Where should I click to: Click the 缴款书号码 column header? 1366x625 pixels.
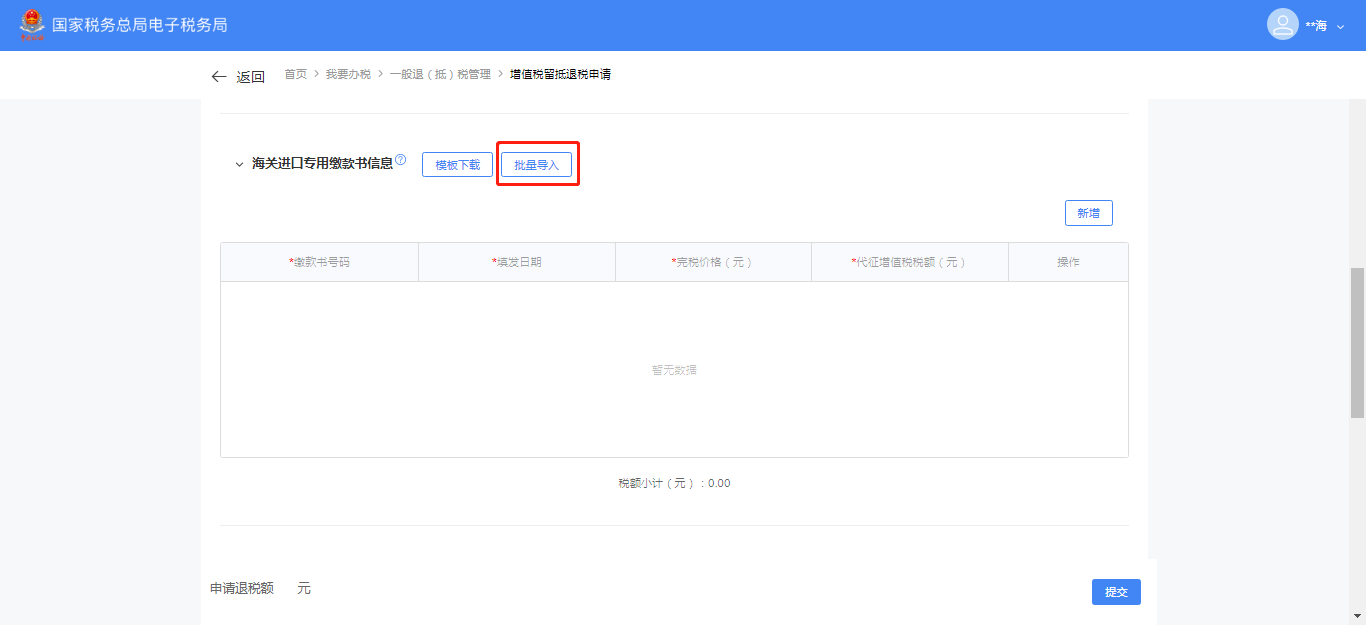pyautogui.click(x=320, y=262)
